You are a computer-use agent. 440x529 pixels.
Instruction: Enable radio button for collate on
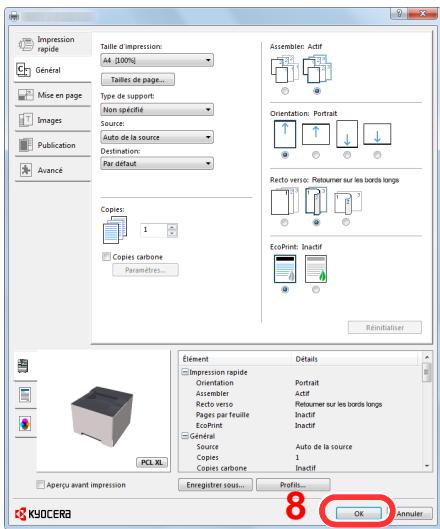[x=317, y=91]
